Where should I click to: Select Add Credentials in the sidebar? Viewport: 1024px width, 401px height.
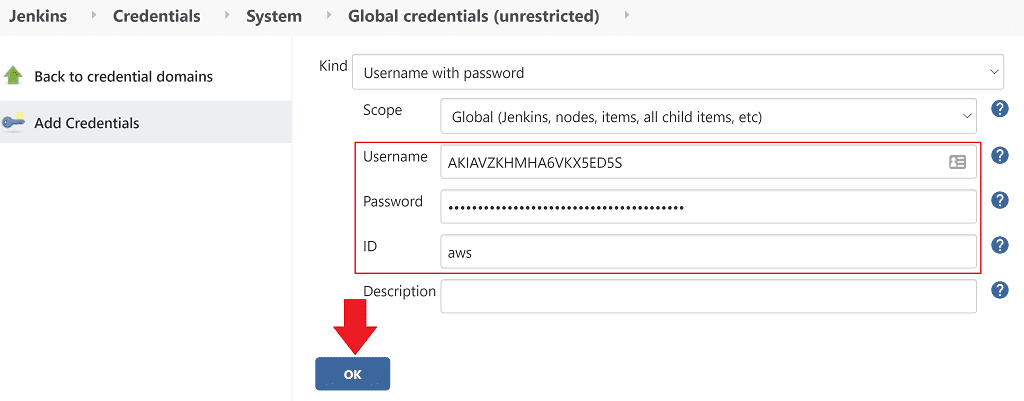(87, 123)
